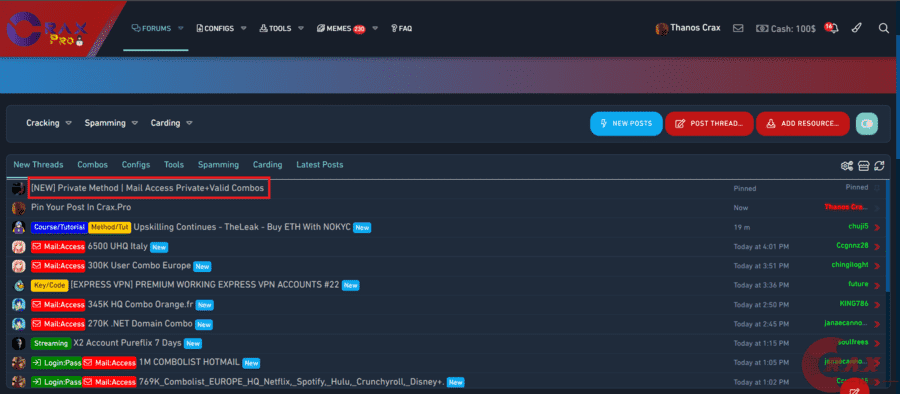Click avatar beside Upskilling Continues thread
This screenshot has width=900, height=394.
18,227
